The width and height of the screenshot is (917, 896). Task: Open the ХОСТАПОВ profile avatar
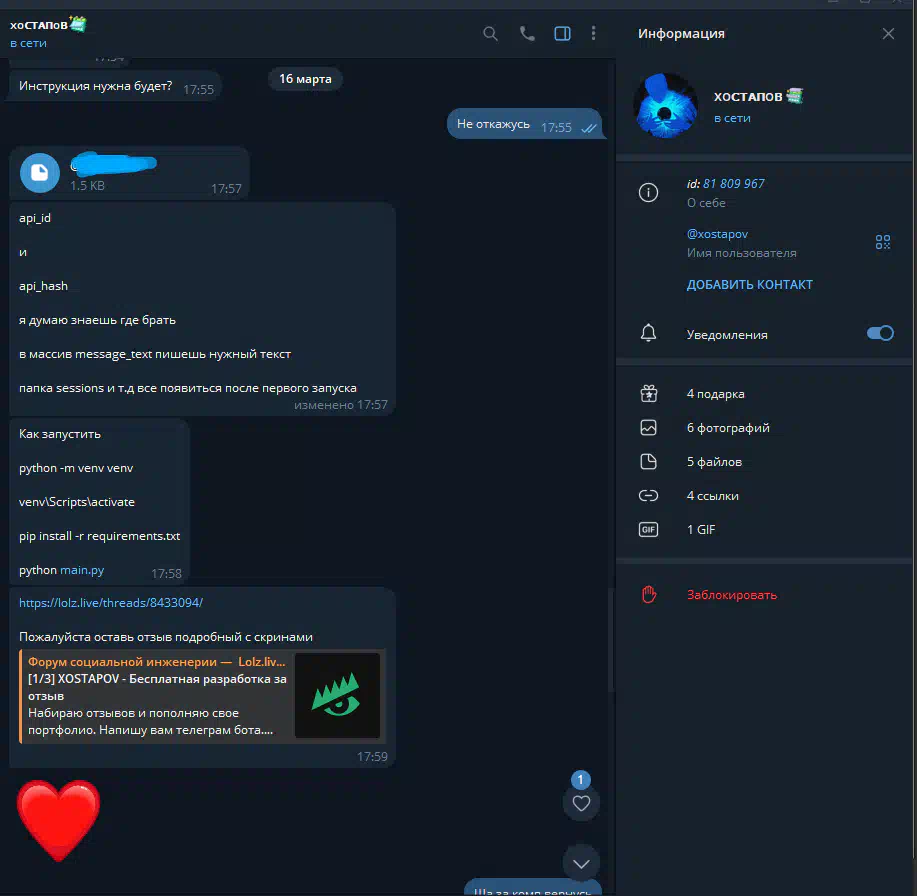coord(665,106)
